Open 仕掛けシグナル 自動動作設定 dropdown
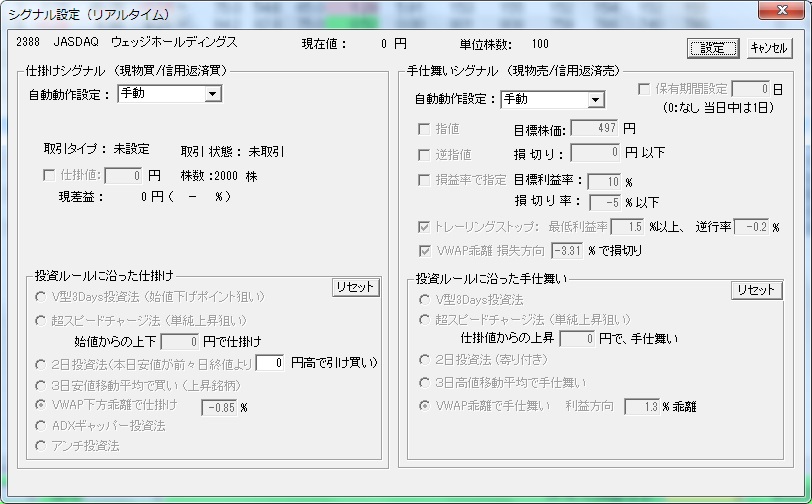Screen dimensions: 812x504 [212, 94]
